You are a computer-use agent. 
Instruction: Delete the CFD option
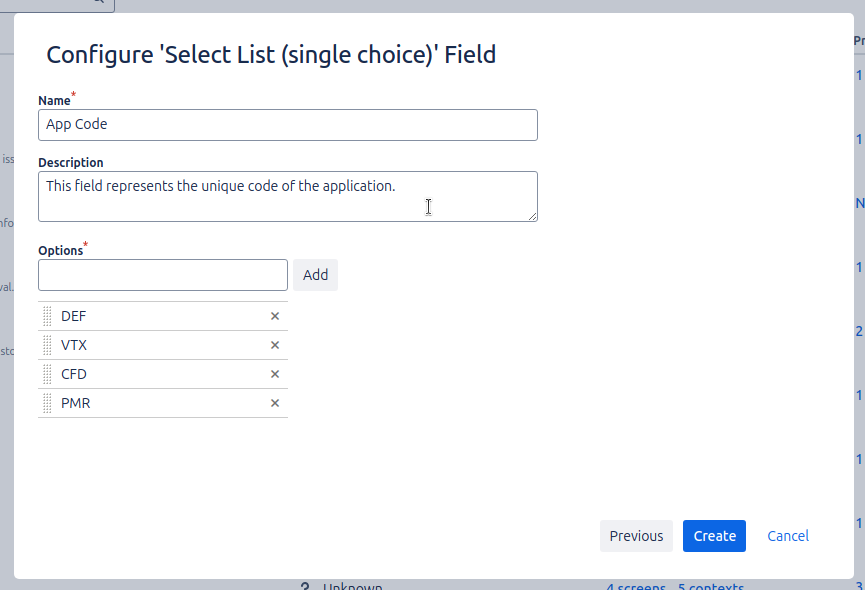(x=275, y=374)
